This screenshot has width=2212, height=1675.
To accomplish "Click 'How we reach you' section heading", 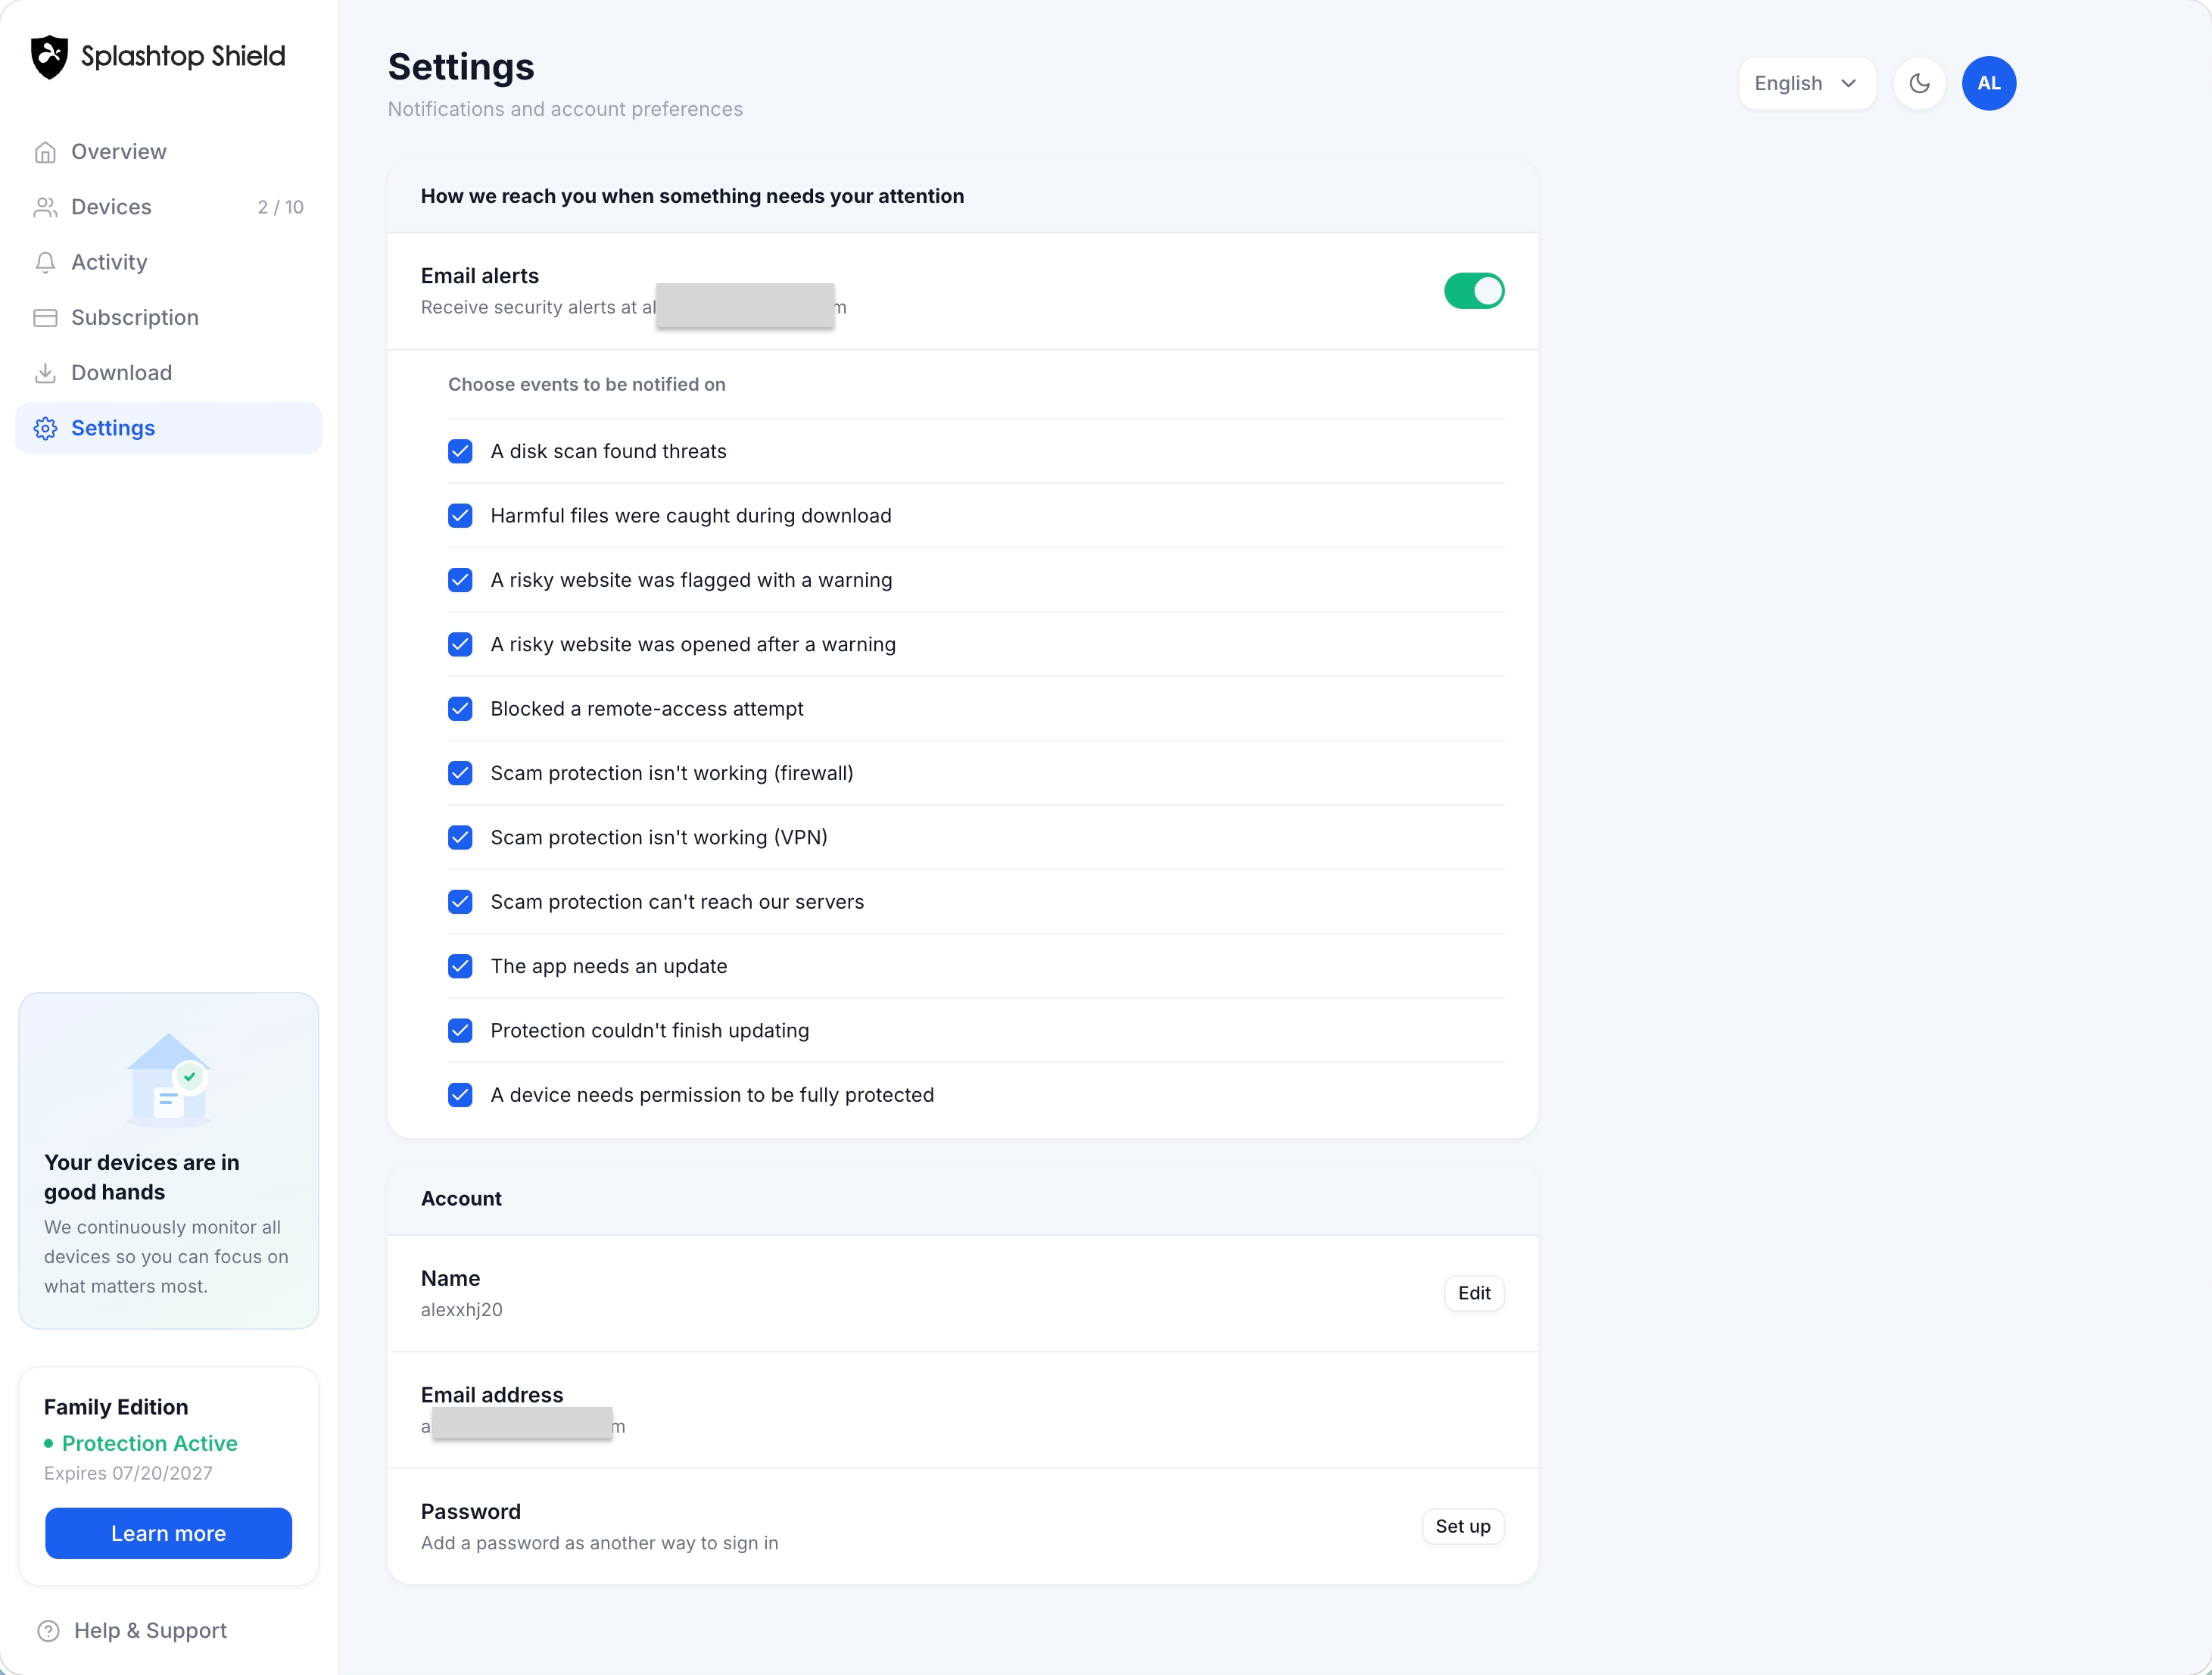I will pyautogui.click(x=692, y=196).
